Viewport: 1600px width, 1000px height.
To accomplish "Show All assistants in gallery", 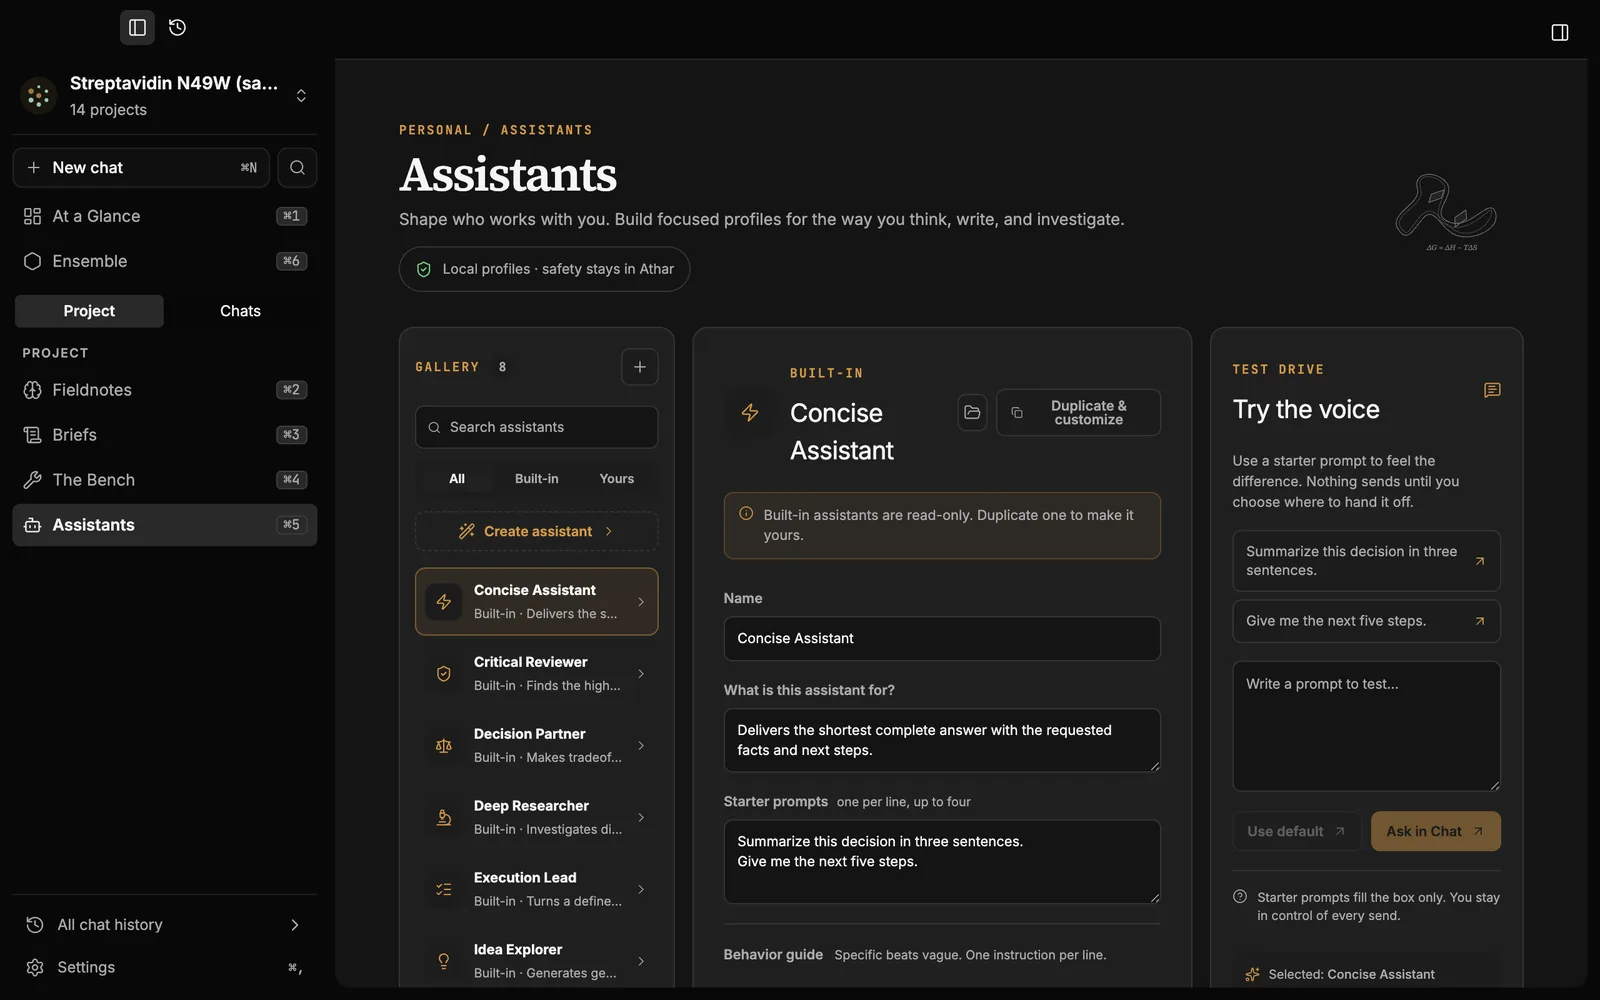I will [457, 479].
